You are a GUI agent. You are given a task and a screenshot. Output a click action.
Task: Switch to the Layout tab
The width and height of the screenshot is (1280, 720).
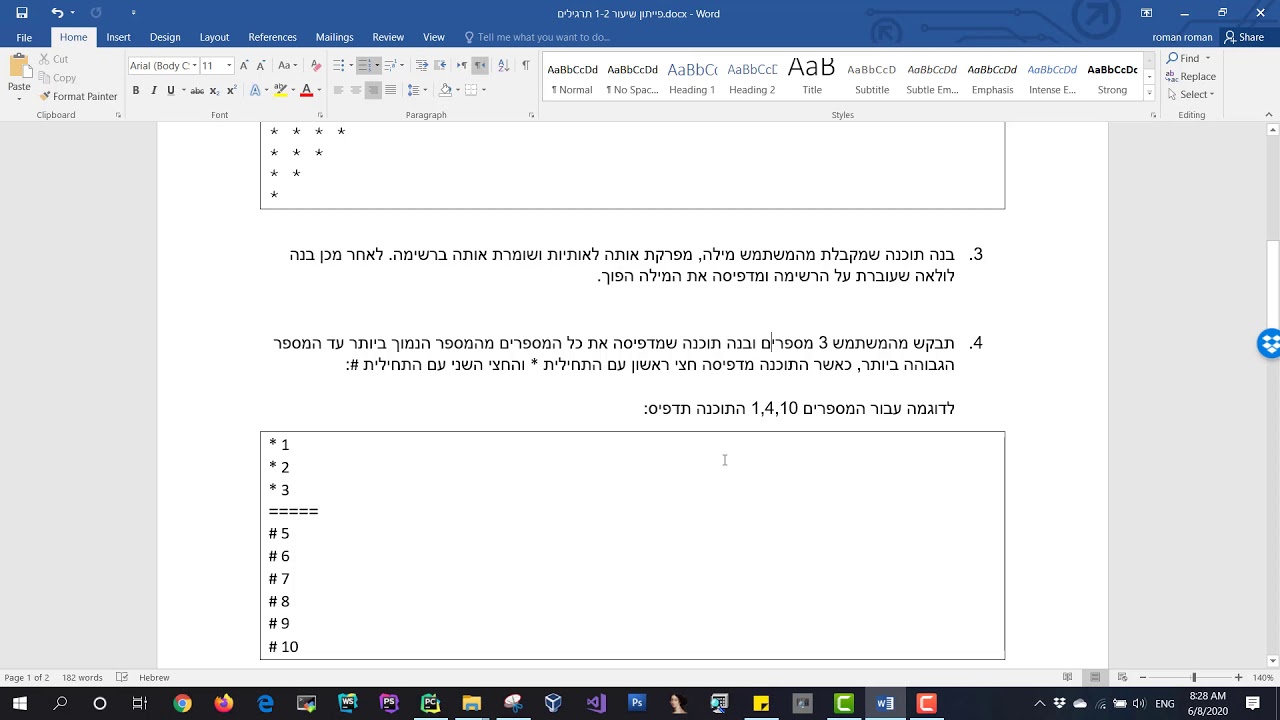click(214, 37)
